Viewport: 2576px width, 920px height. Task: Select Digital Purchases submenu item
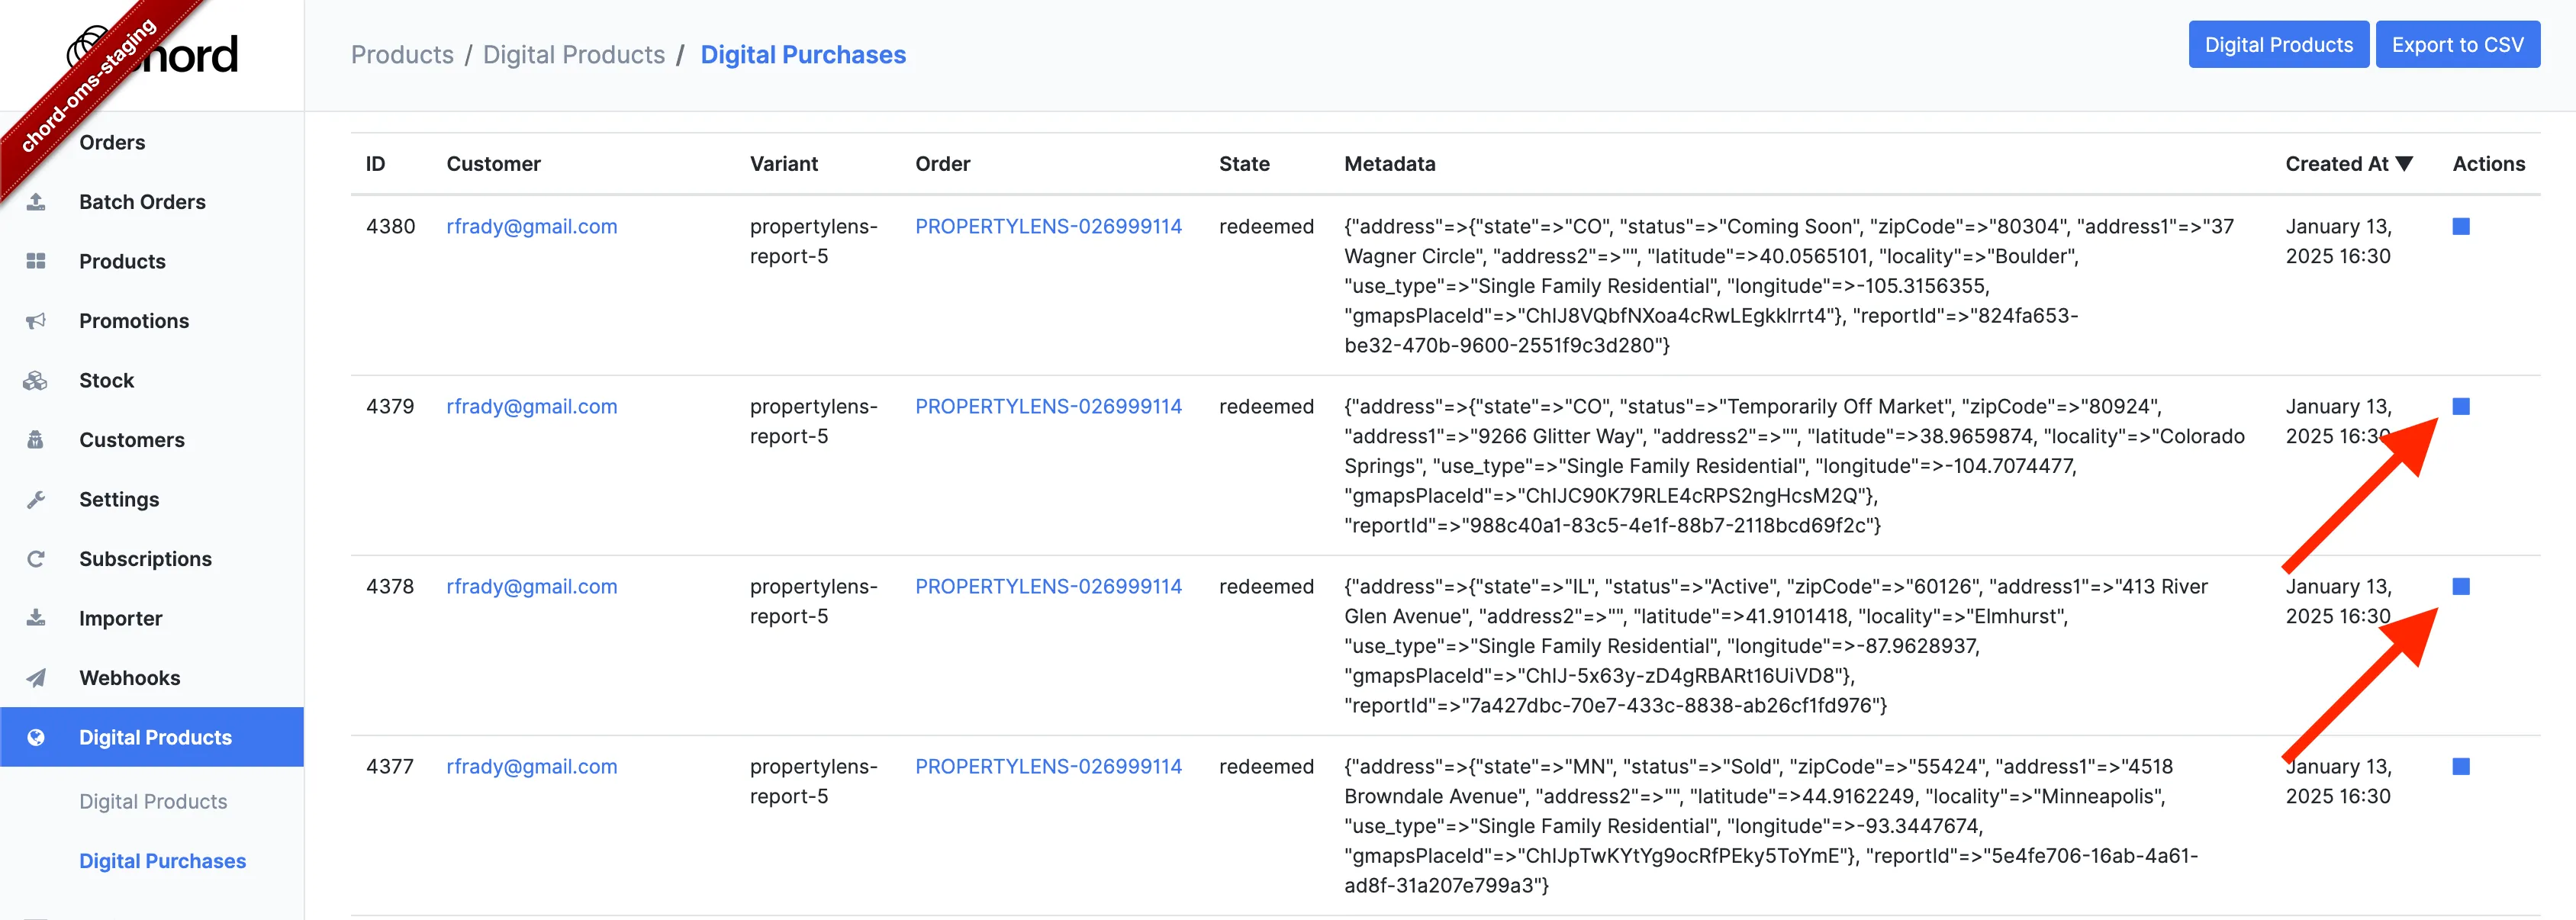pyautogui.click(x=162, y=861)
